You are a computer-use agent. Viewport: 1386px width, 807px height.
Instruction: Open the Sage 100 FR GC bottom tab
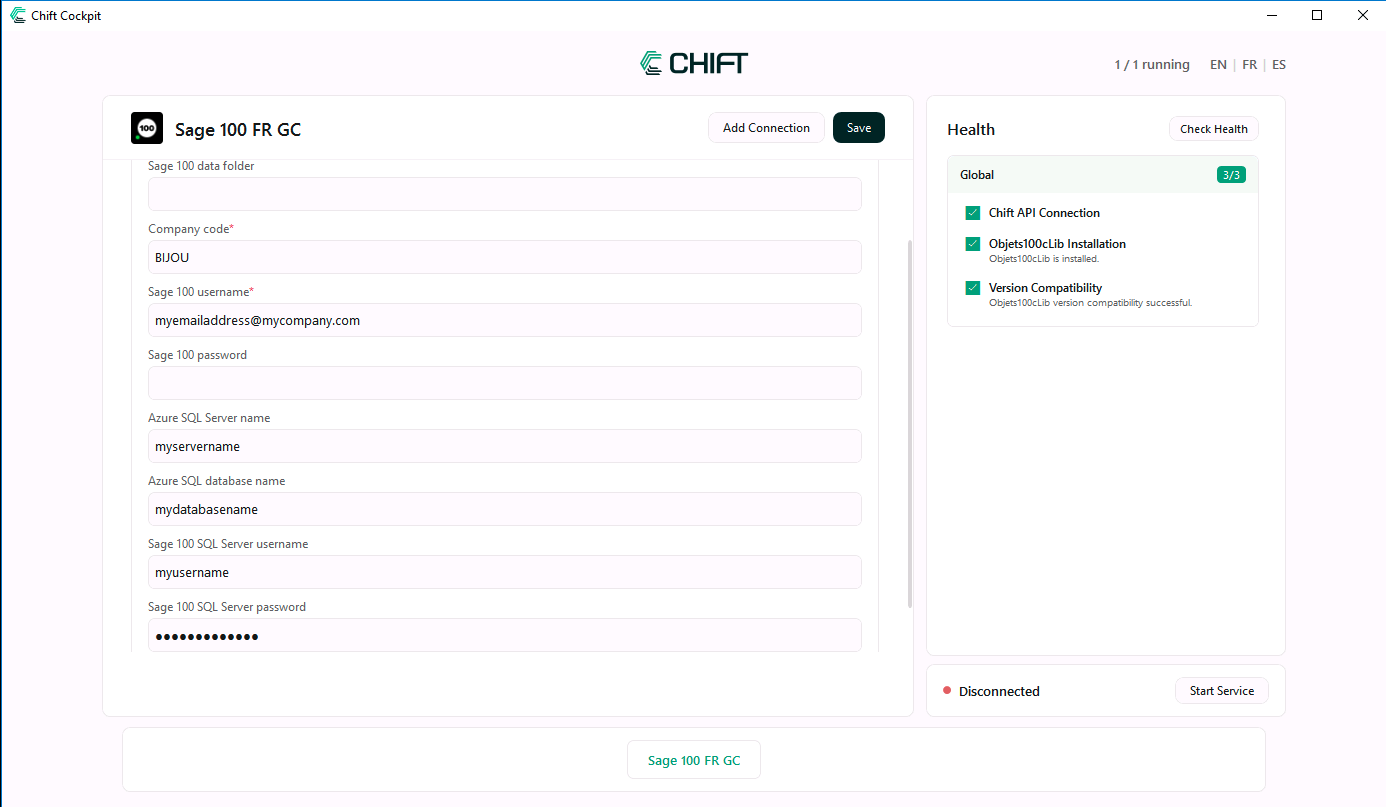694,760
